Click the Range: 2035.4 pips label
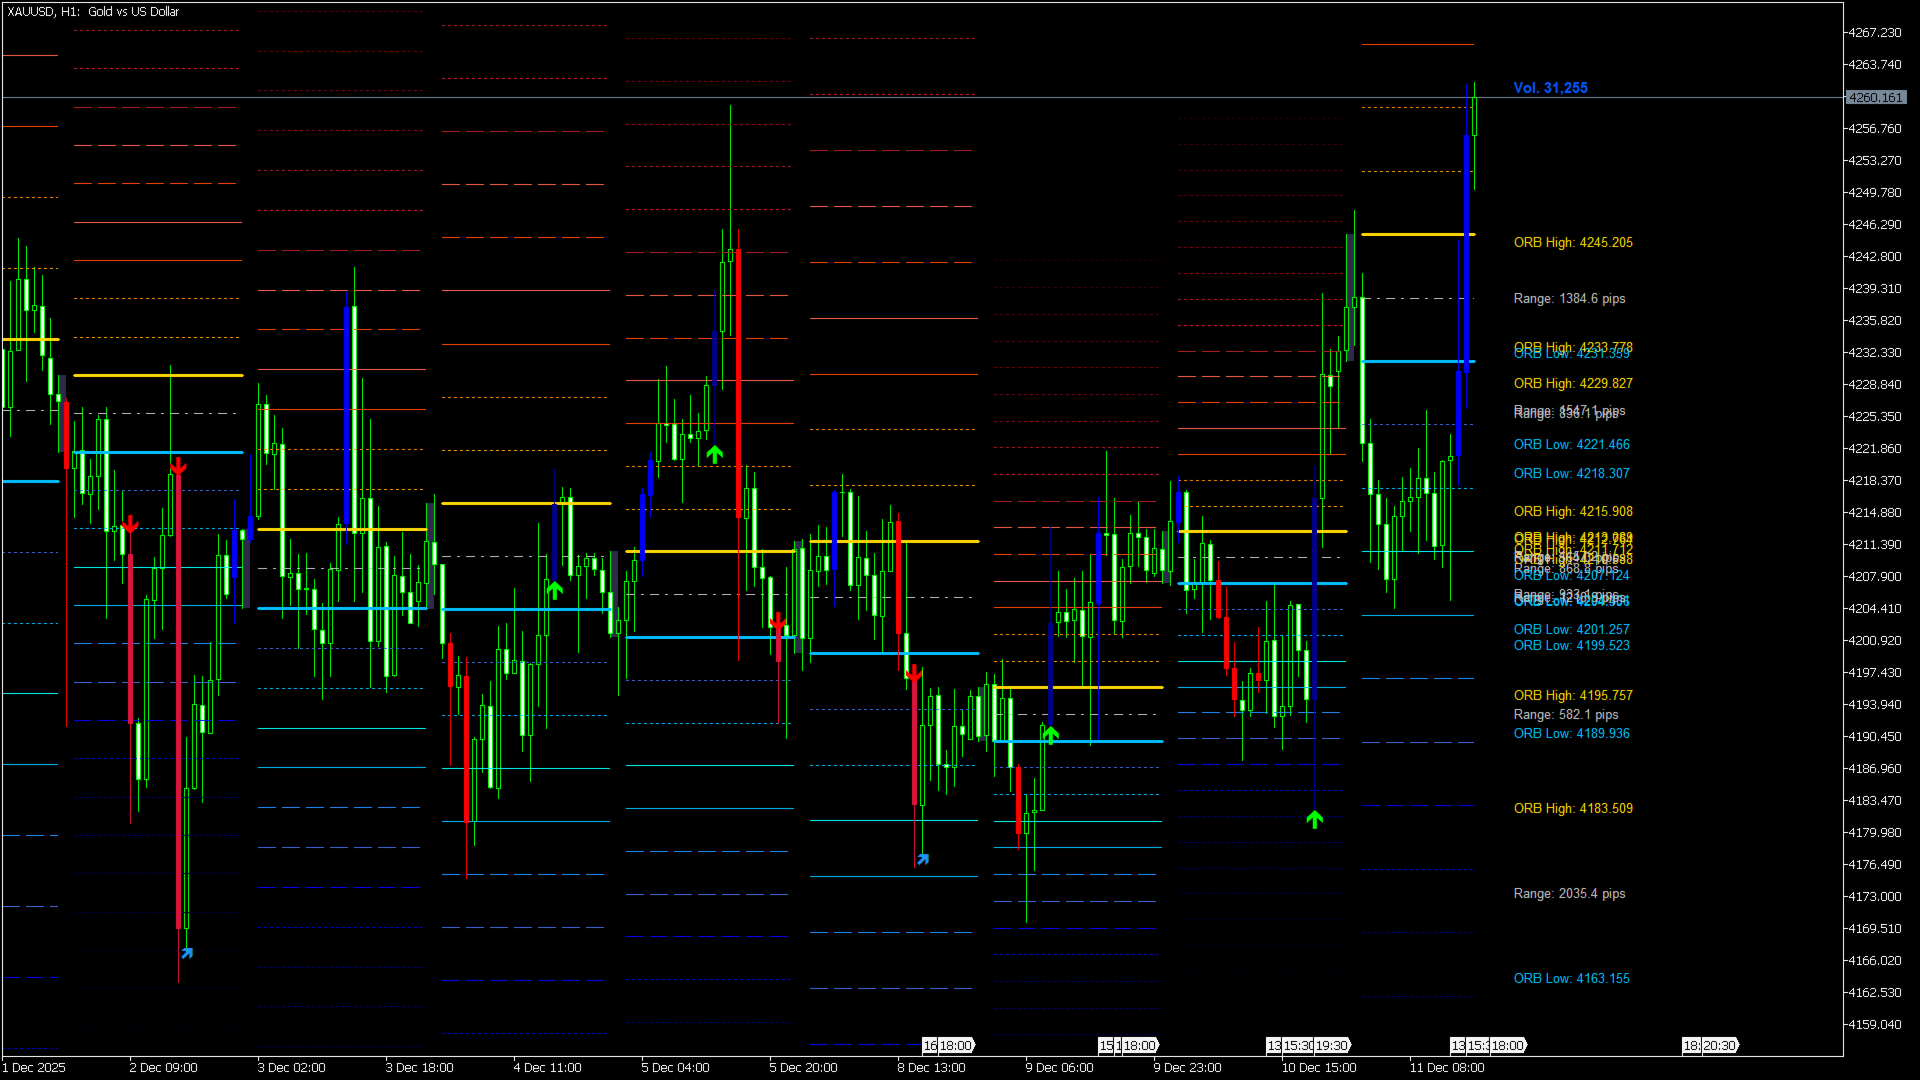1920x1080 pixels. pos(1568,894)
